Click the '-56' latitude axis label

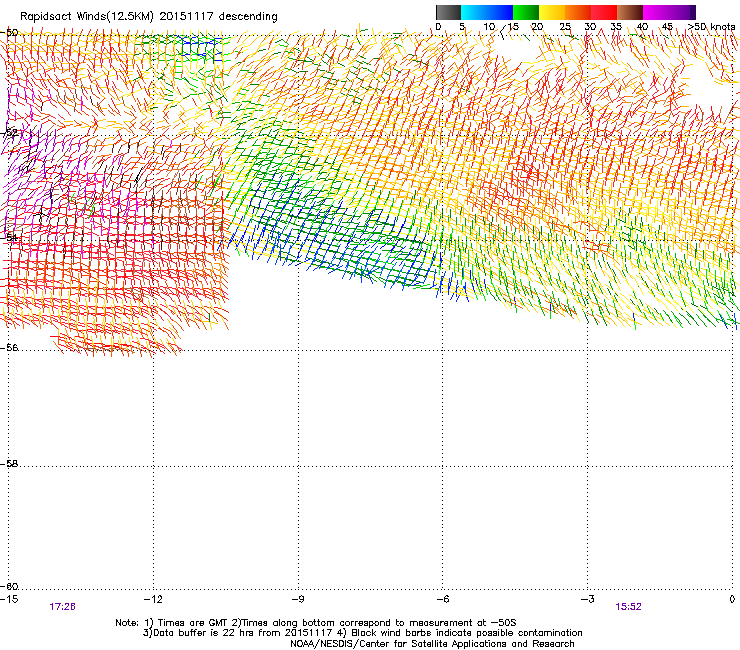point(10,347)
